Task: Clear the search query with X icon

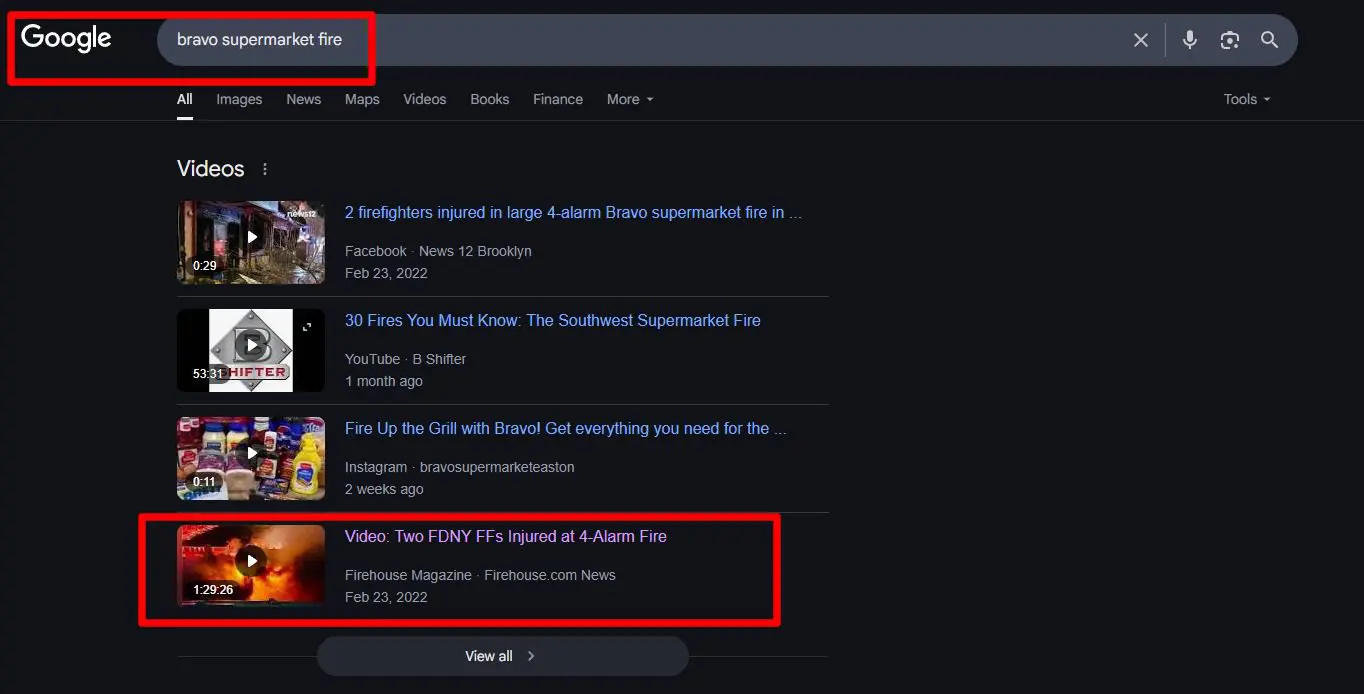Action: pos(1140,40)
